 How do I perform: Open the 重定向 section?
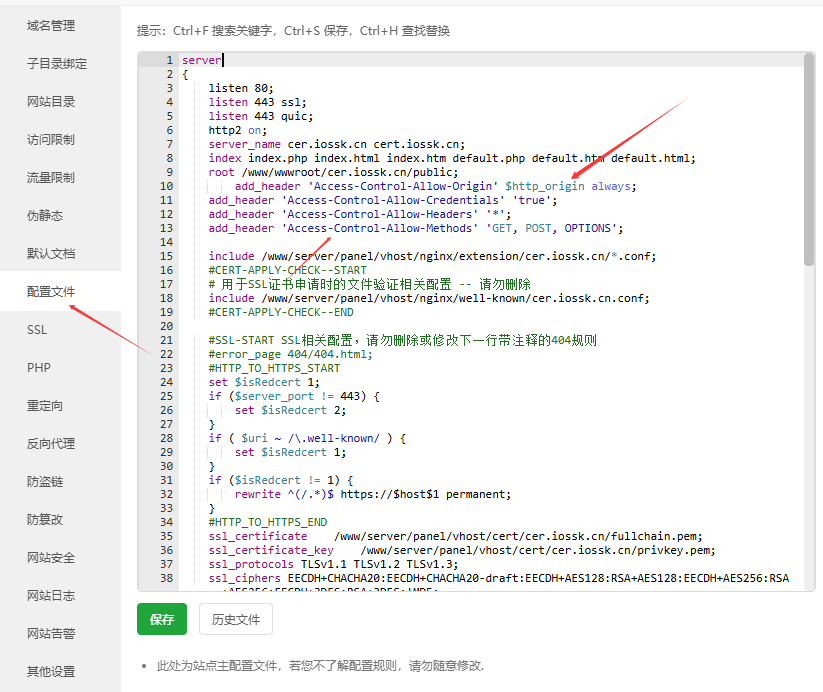point(45,406)
